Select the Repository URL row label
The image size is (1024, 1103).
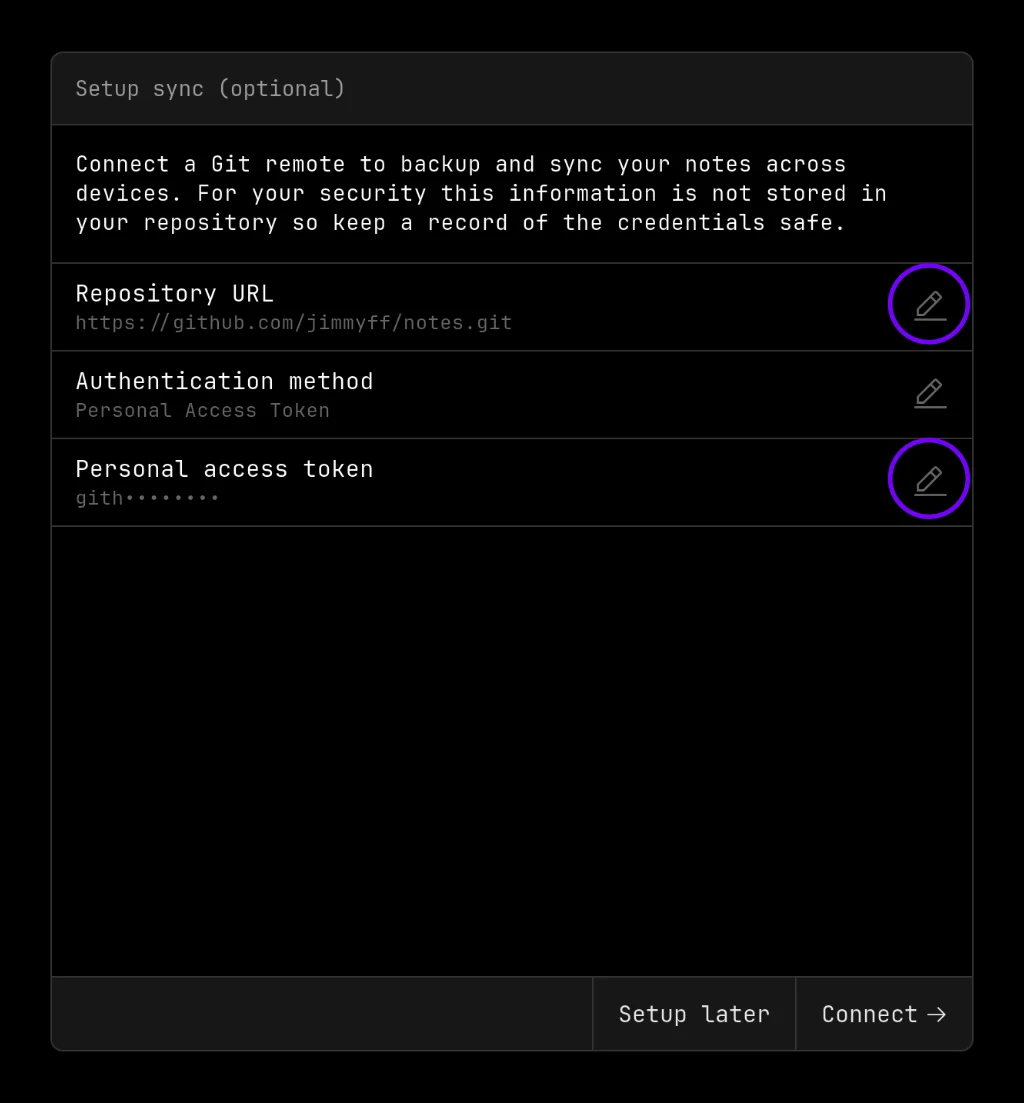pos(174,293)
